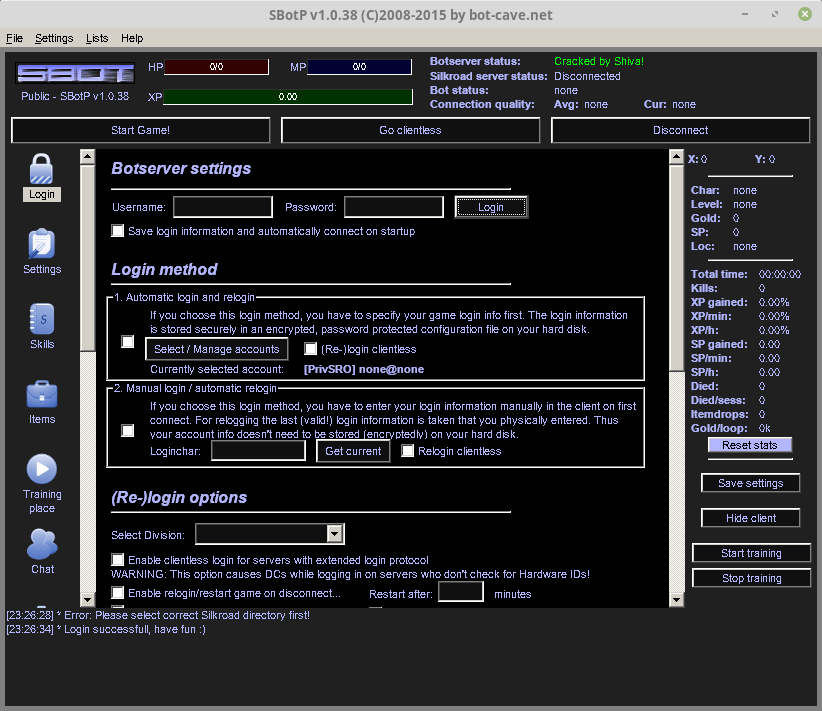Click the 'Login successfull, have fun' log line
The width and height of the screenshot is (822, 711).
click(x=106, y=629)
